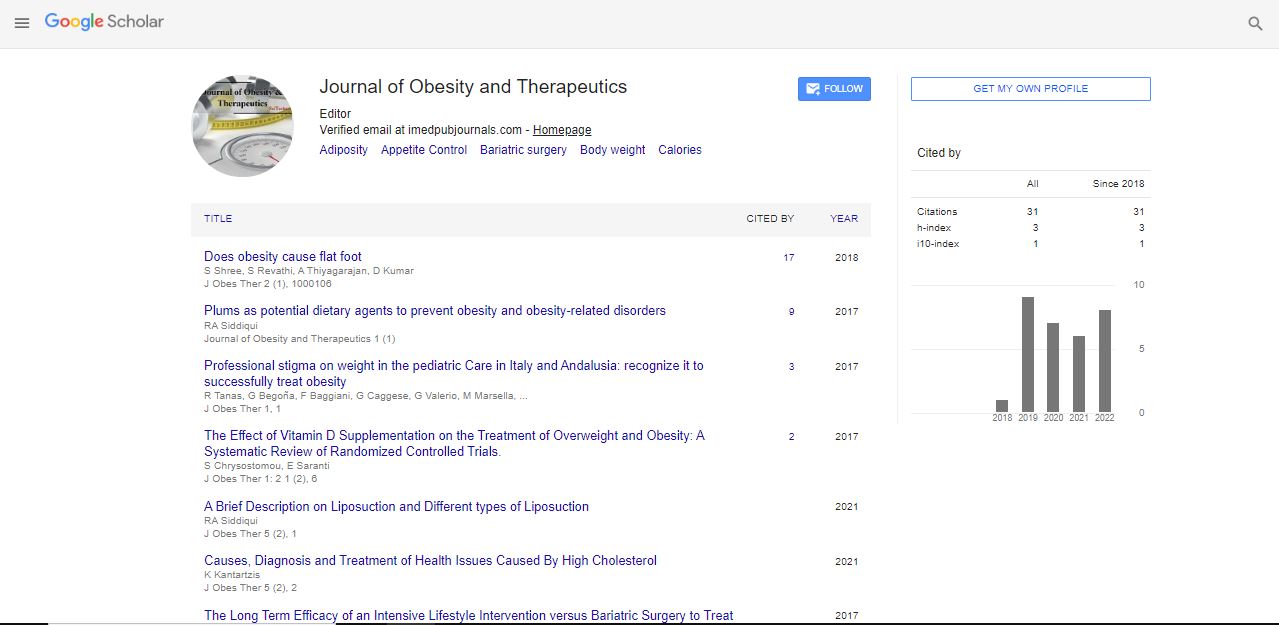The image size is (1279, 625).
Task: Click the Since 2018 column header
Action: click(1118, 184)
